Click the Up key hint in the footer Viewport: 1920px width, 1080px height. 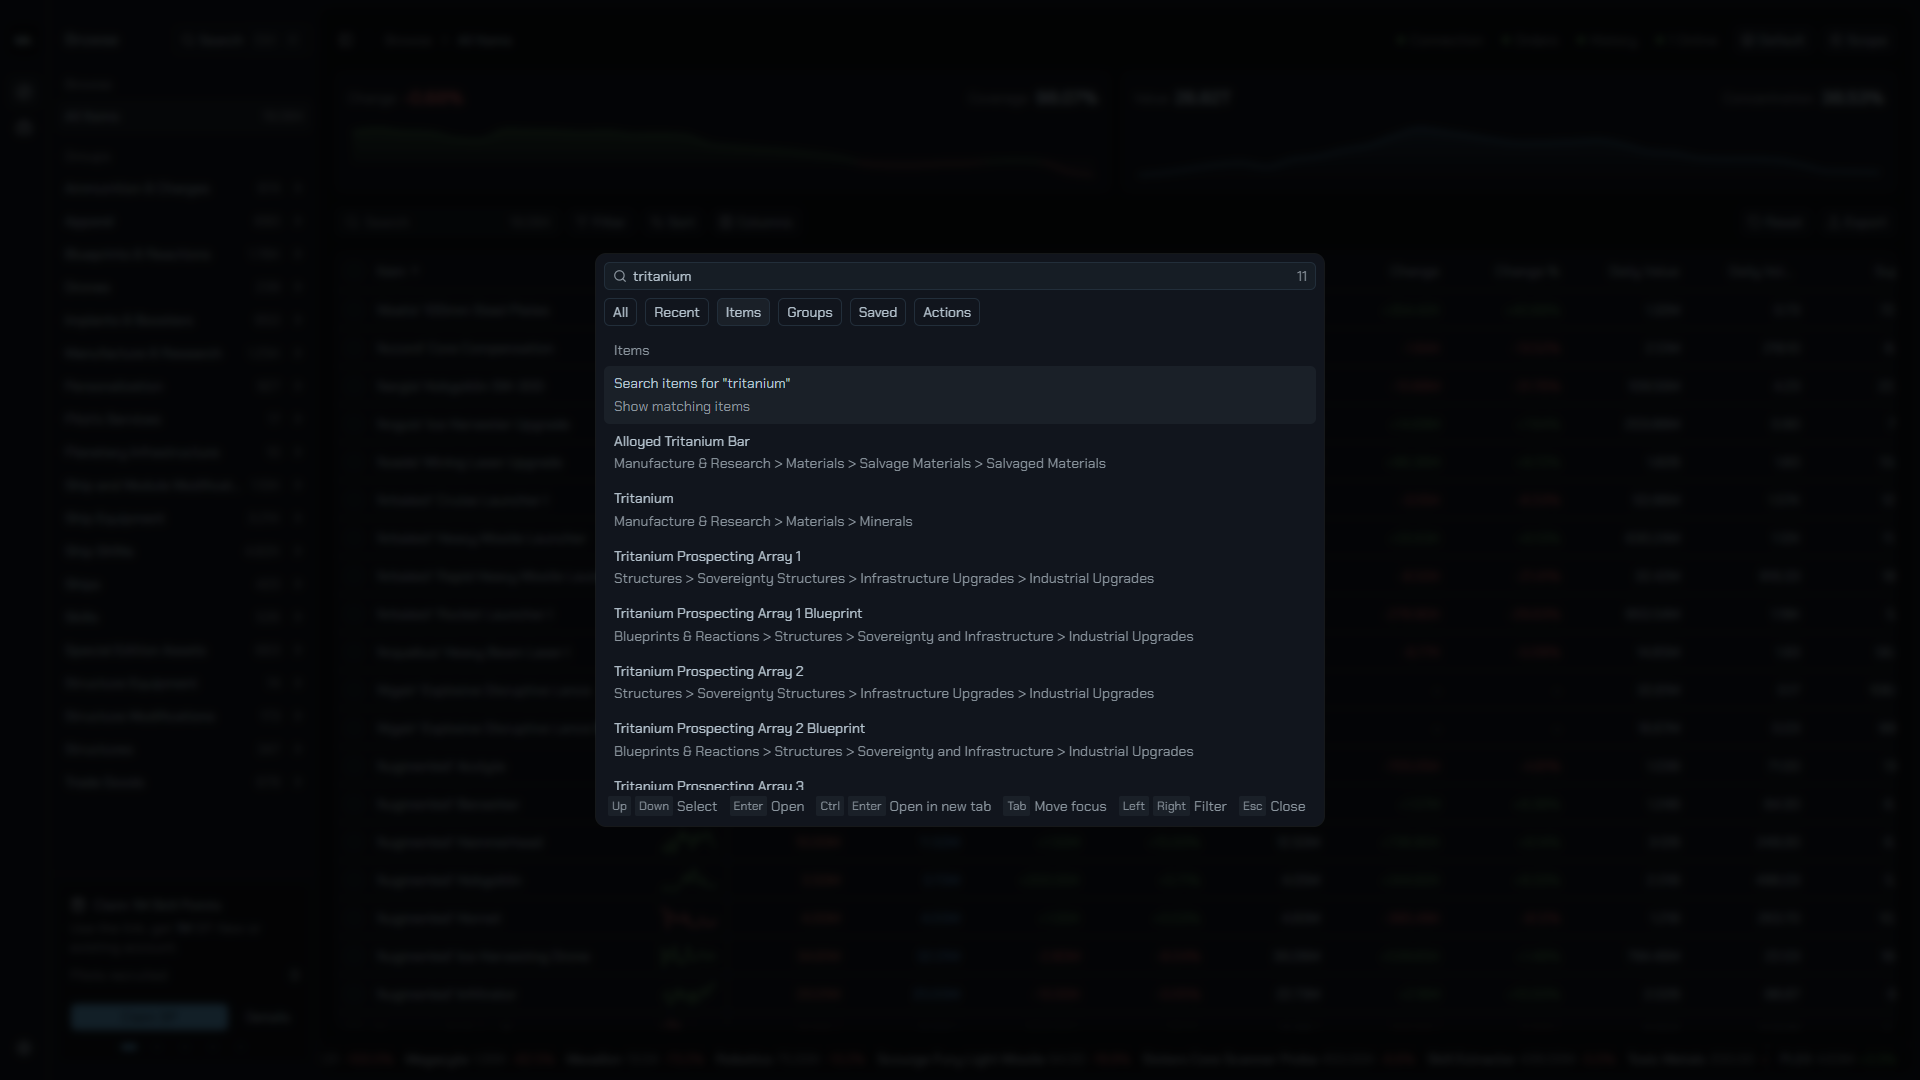619,806
